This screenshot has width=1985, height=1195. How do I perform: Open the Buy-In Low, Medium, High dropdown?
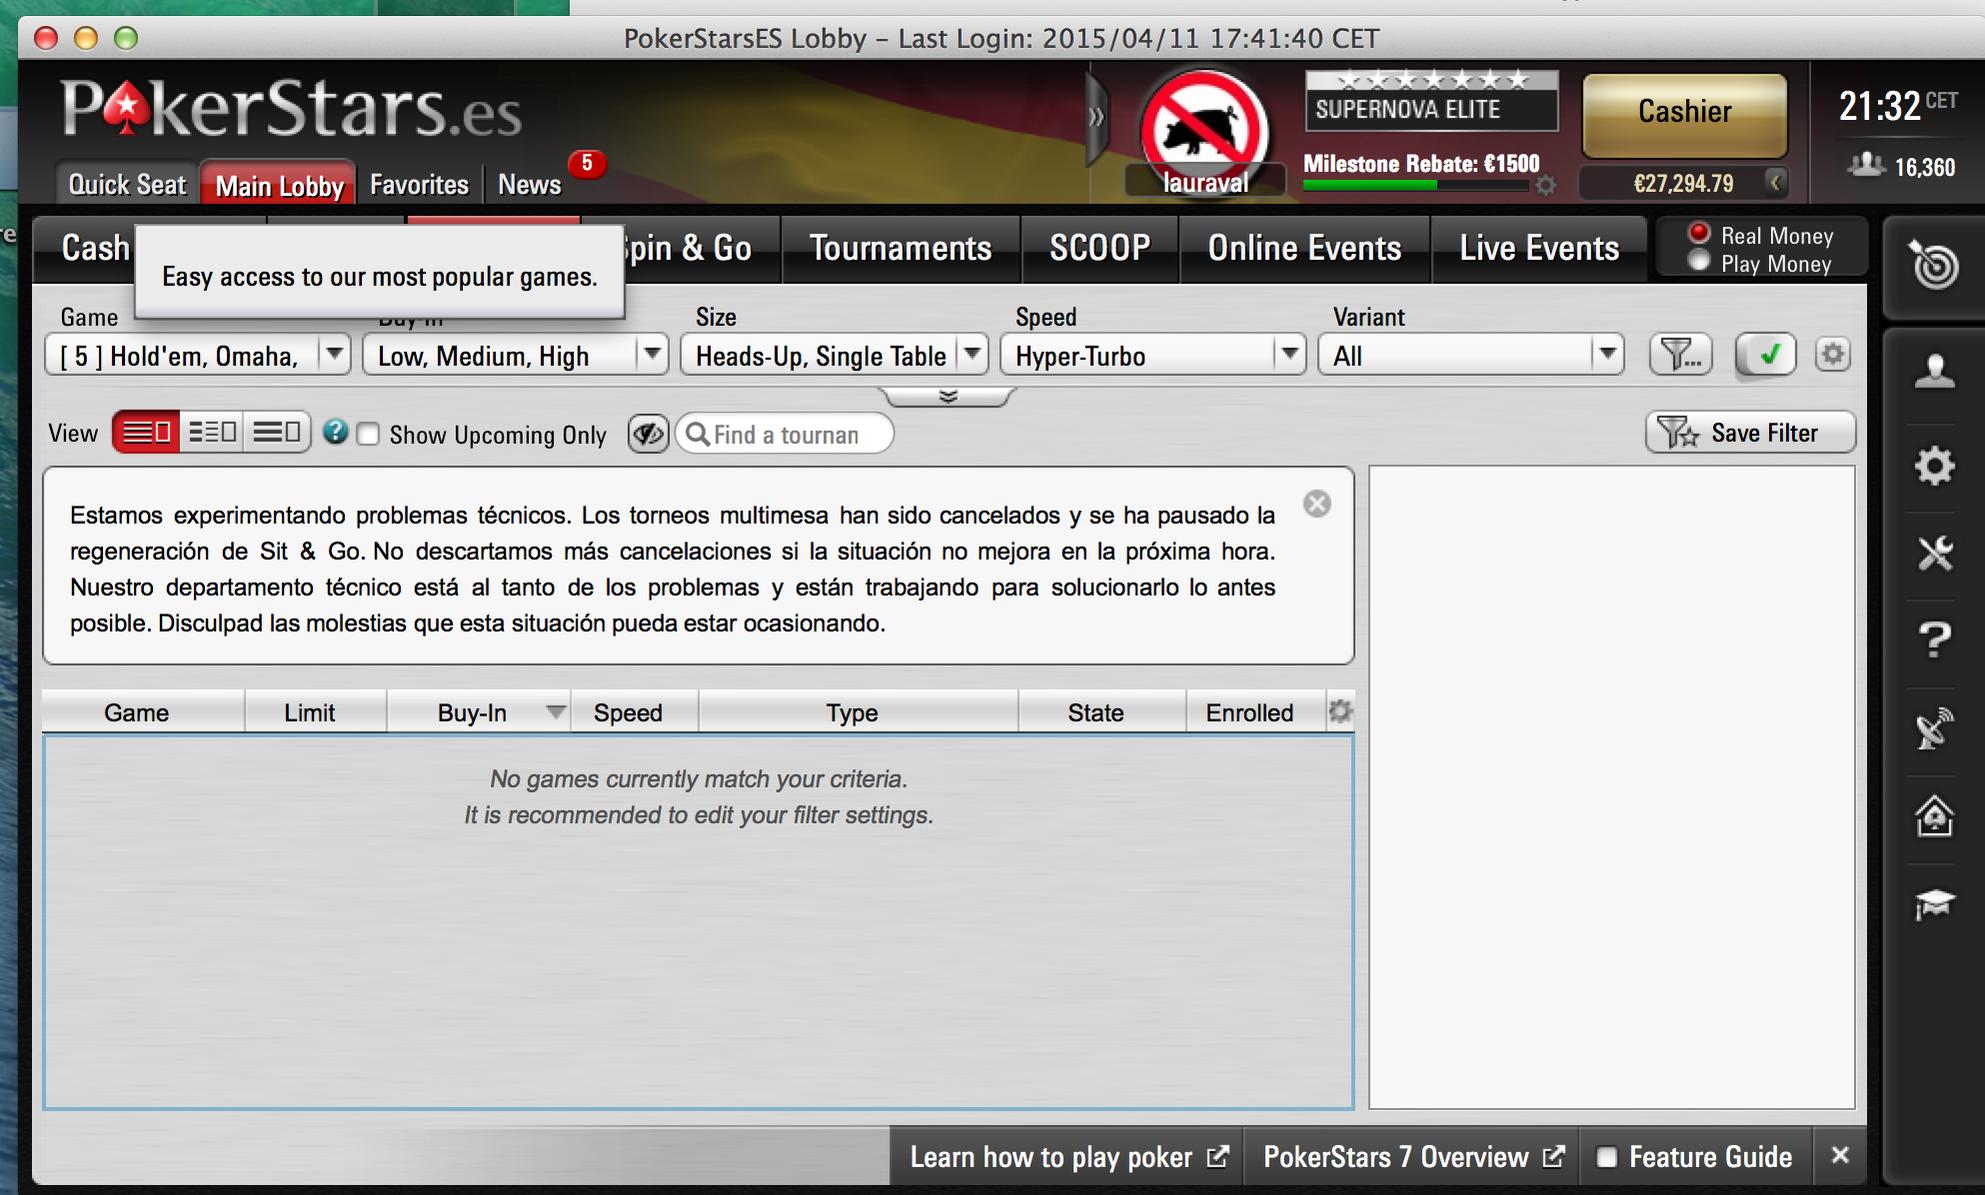point(515,355)
